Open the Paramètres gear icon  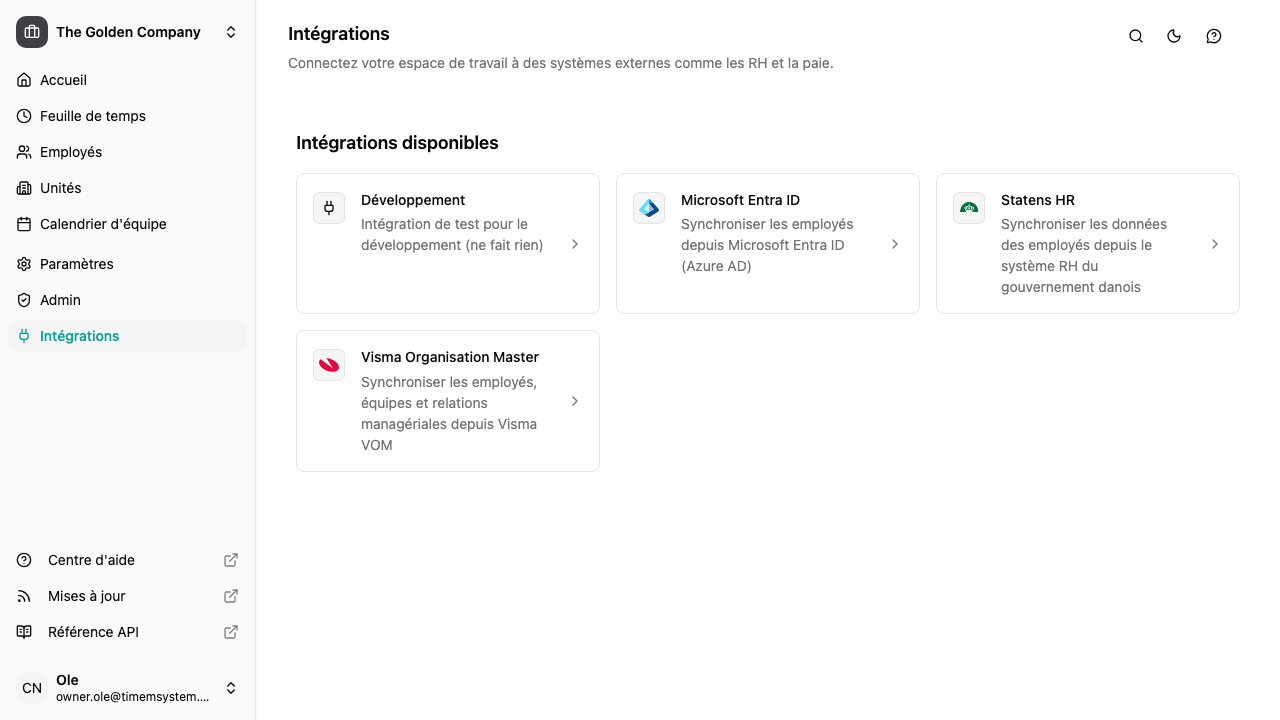(x=24, y=264)
